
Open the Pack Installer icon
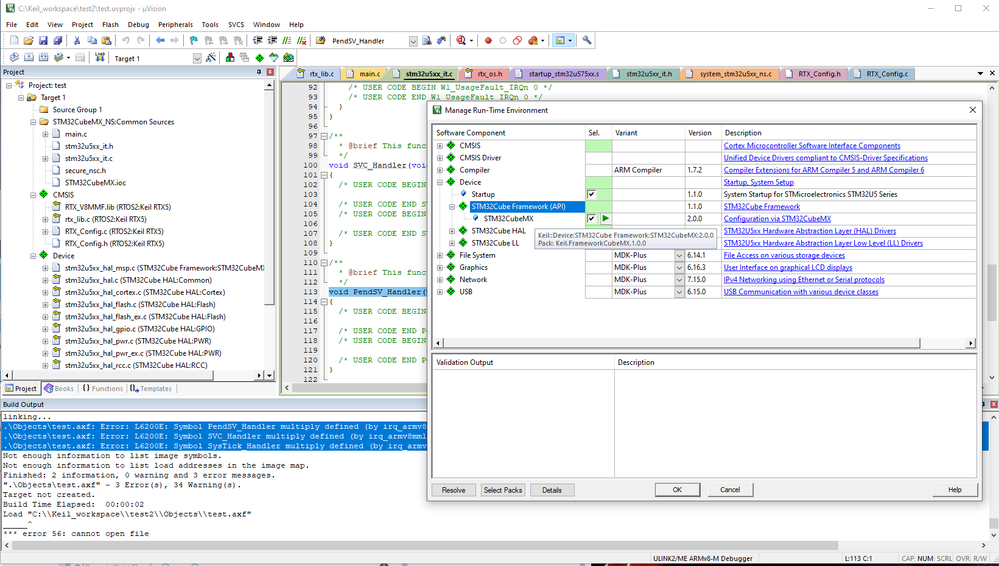coord(289,58)
